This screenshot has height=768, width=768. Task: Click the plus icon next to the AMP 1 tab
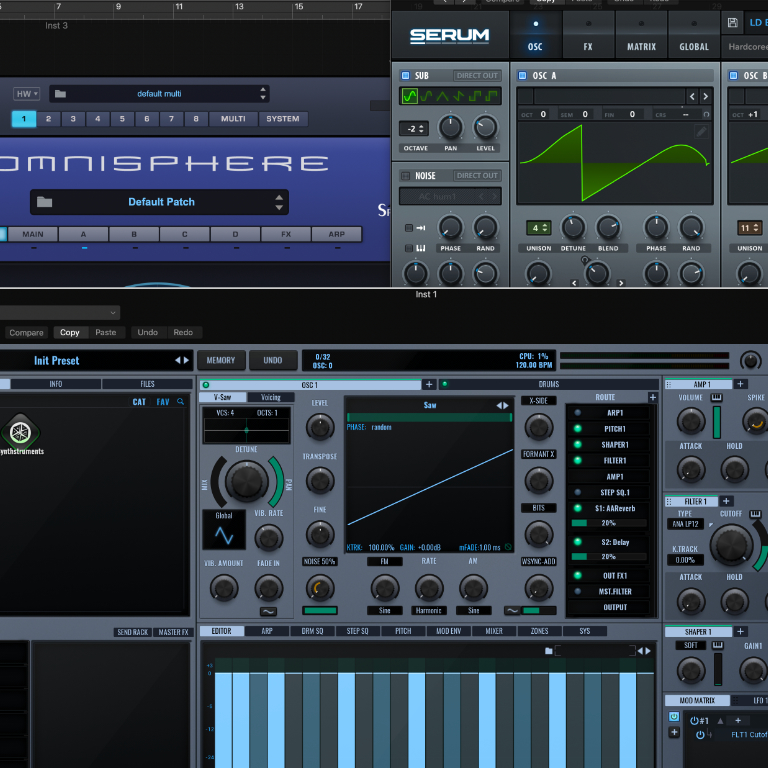pyautogui.click(x=740, y=384)
